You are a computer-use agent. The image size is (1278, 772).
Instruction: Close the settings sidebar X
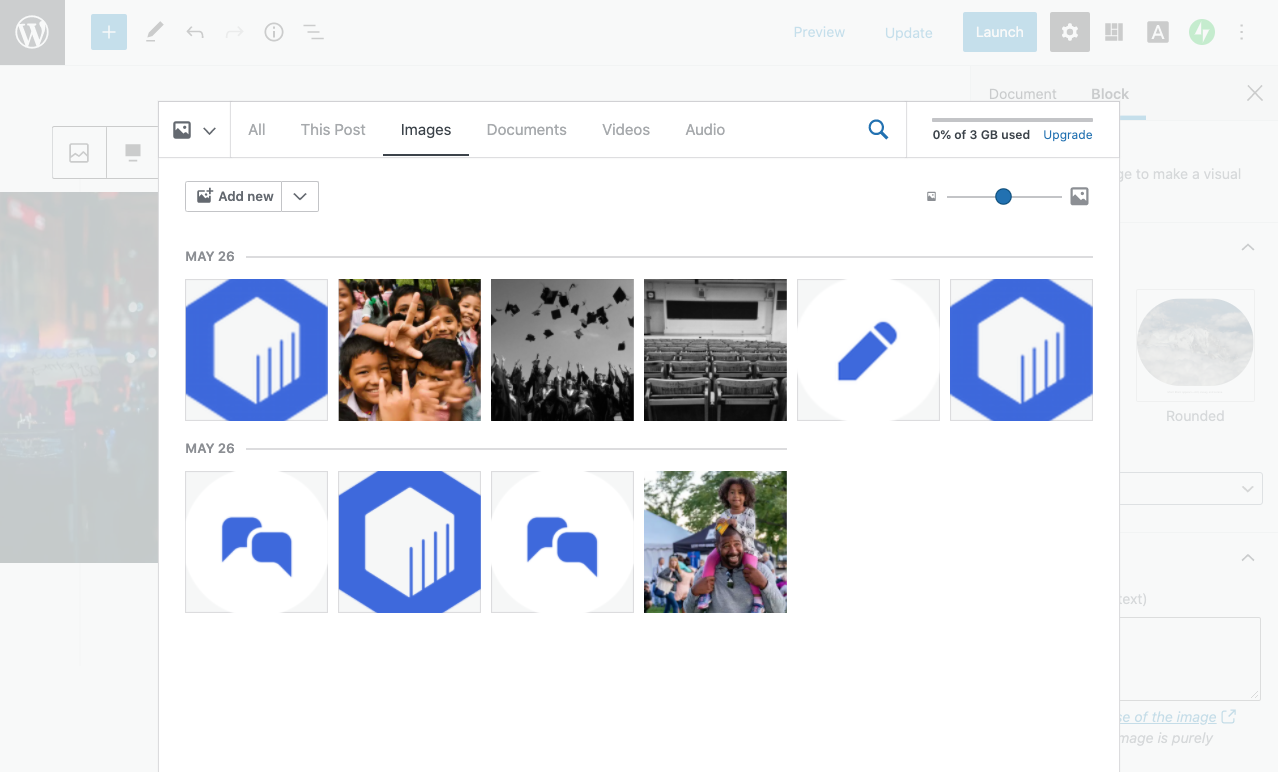tap(1255, 93)
